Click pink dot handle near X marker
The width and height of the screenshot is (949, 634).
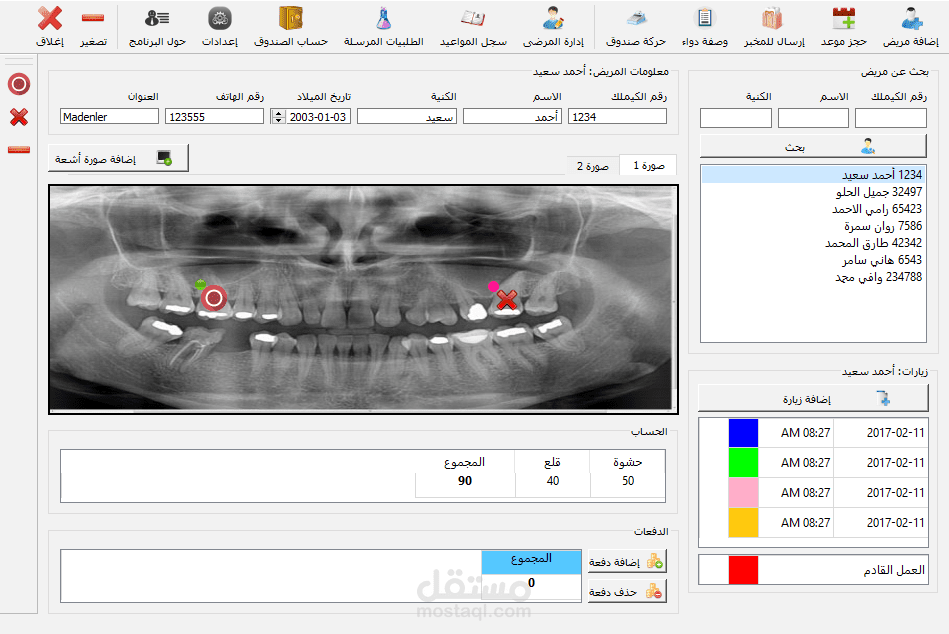coord(493,286)
